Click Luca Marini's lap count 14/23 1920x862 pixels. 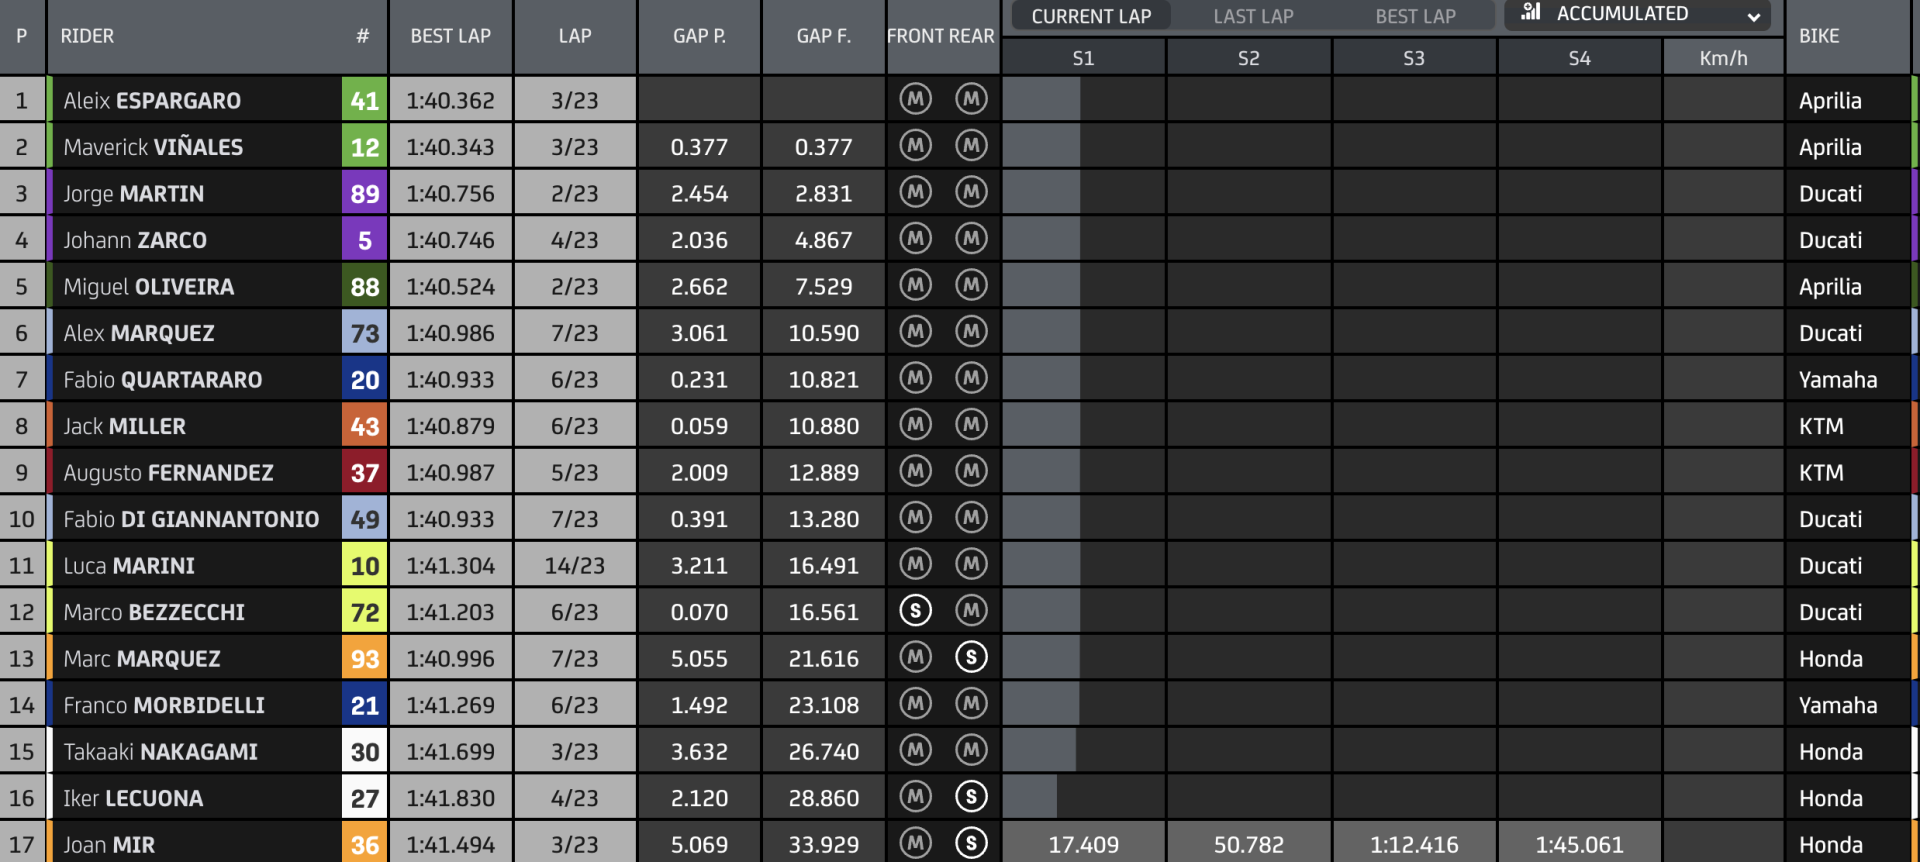[574, 565]
